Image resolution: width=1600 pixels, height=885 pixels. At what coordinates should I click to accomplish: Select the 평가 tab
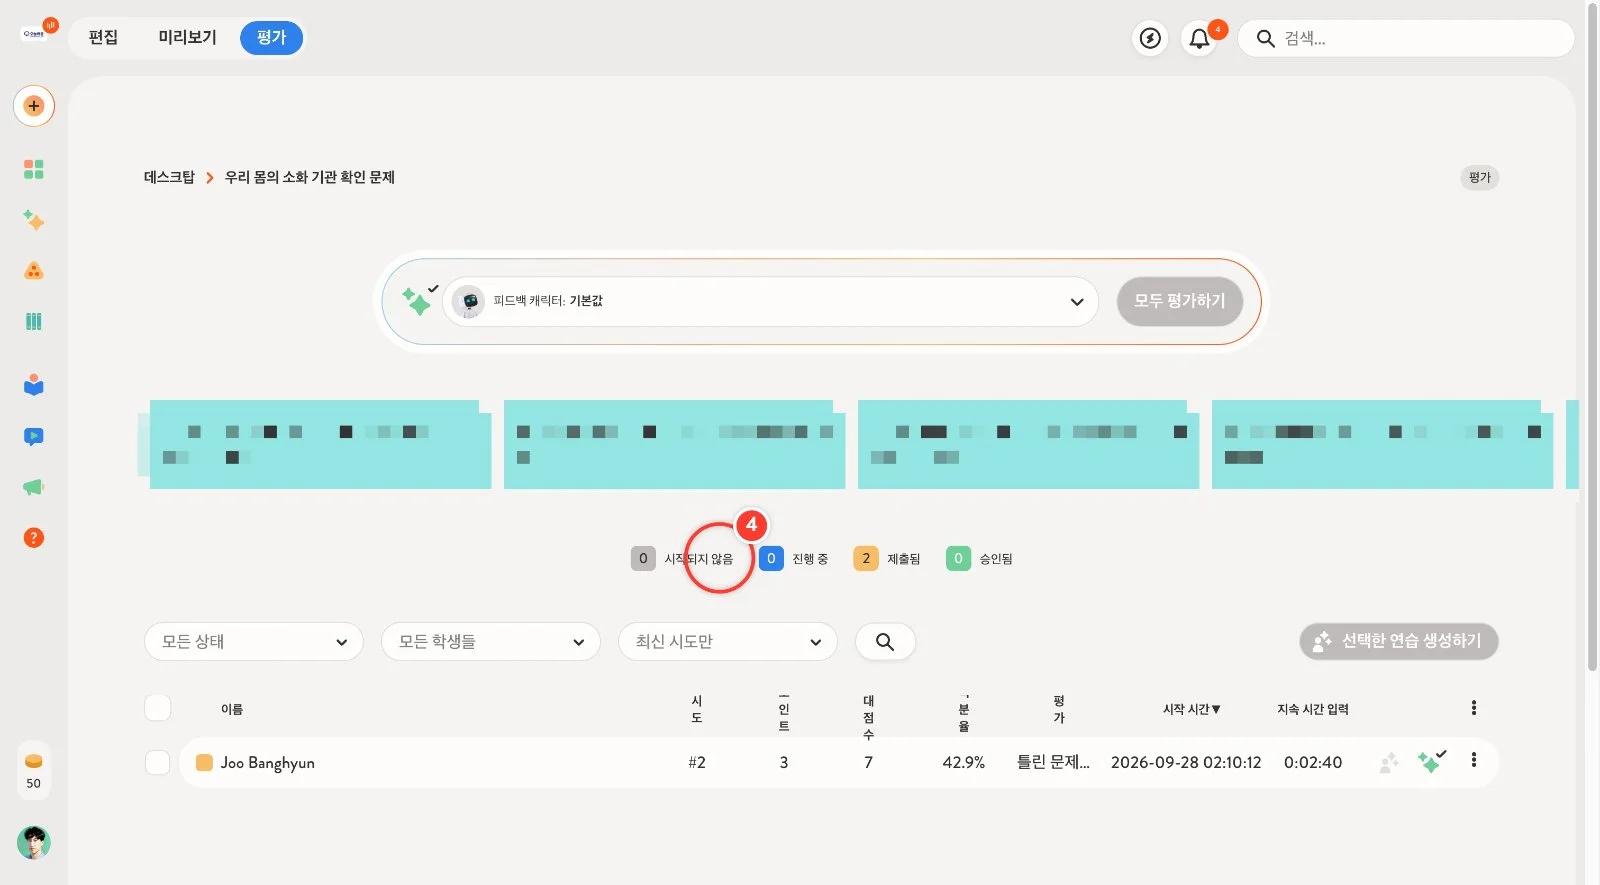pos(271,38)
